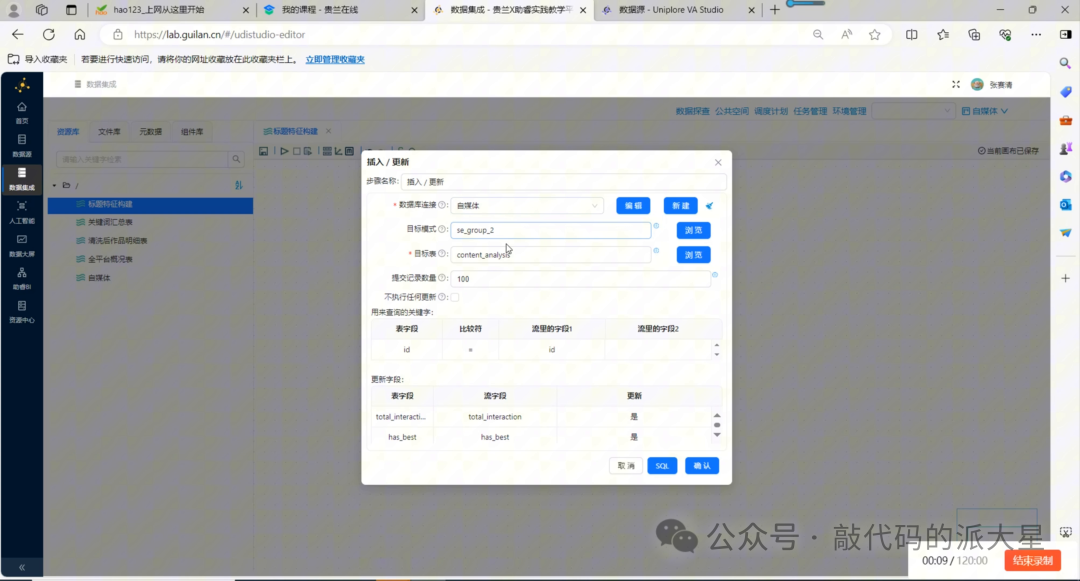The image size is (1080, 581).
Task: Click the save icon in canvas toolbar
Action: click(x=264, y=151)
